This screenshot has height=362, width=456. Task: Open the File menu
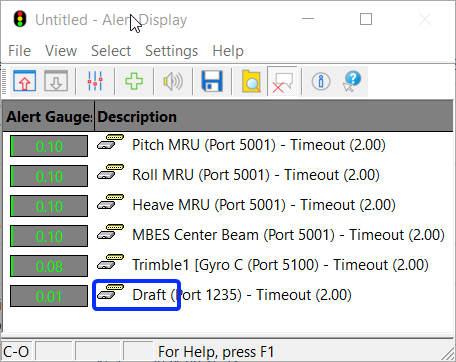pyautogui.click(x=19, y=51)
